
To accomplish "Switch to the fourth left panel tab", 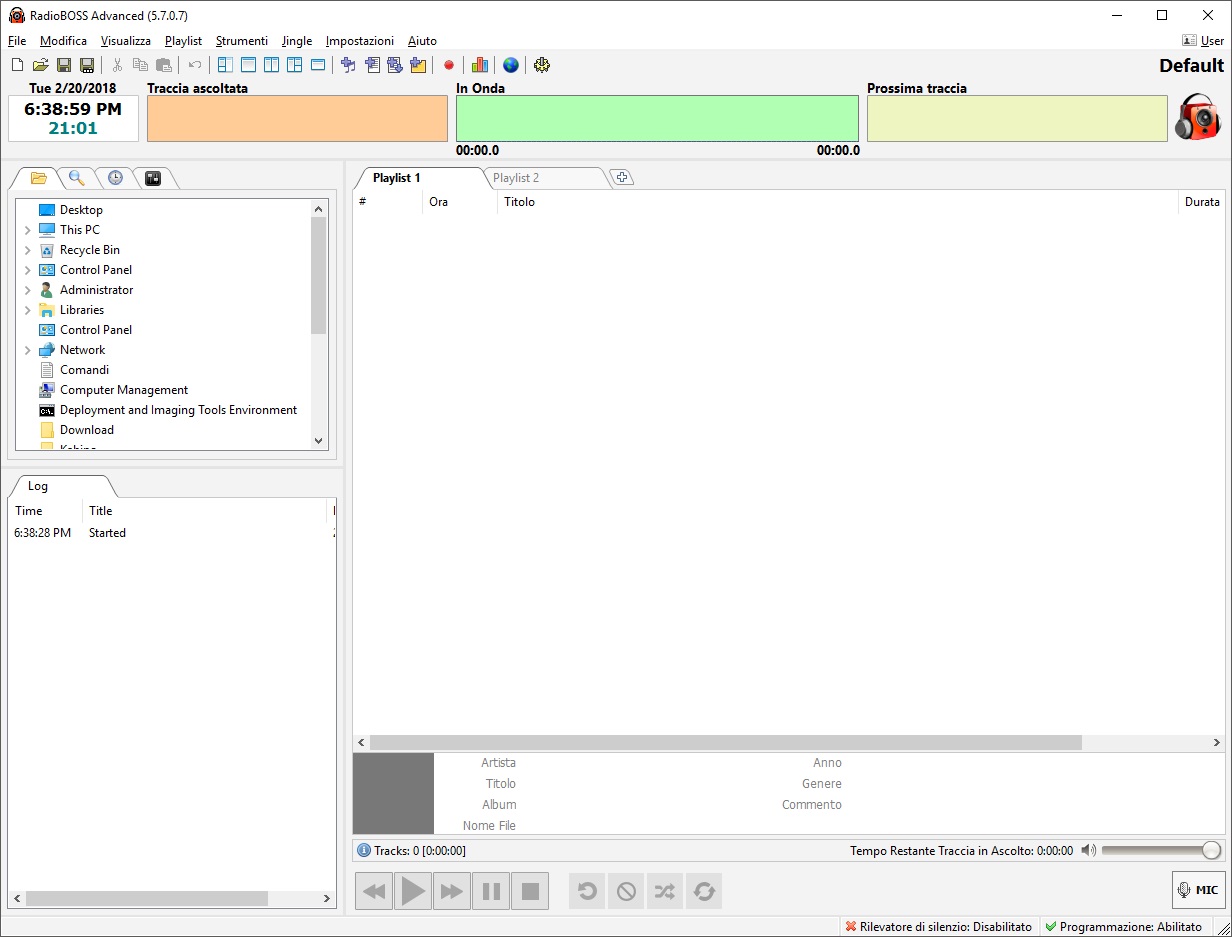I will 153,178.
